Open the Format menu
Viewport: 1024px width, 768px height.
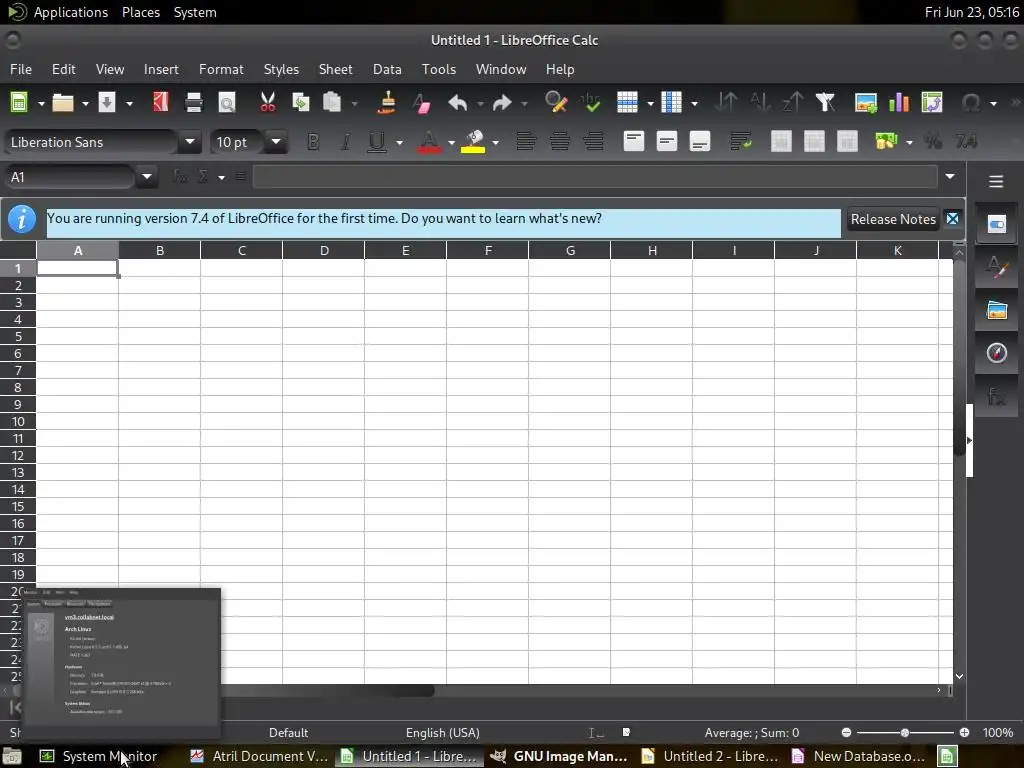coord(221,69)
